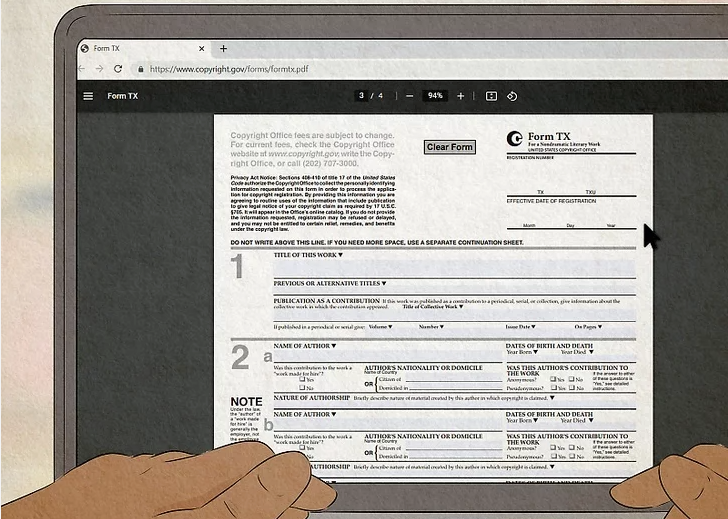Click the Year Died field for author b
The image size is (728, 519).
(x=598, y=427)
